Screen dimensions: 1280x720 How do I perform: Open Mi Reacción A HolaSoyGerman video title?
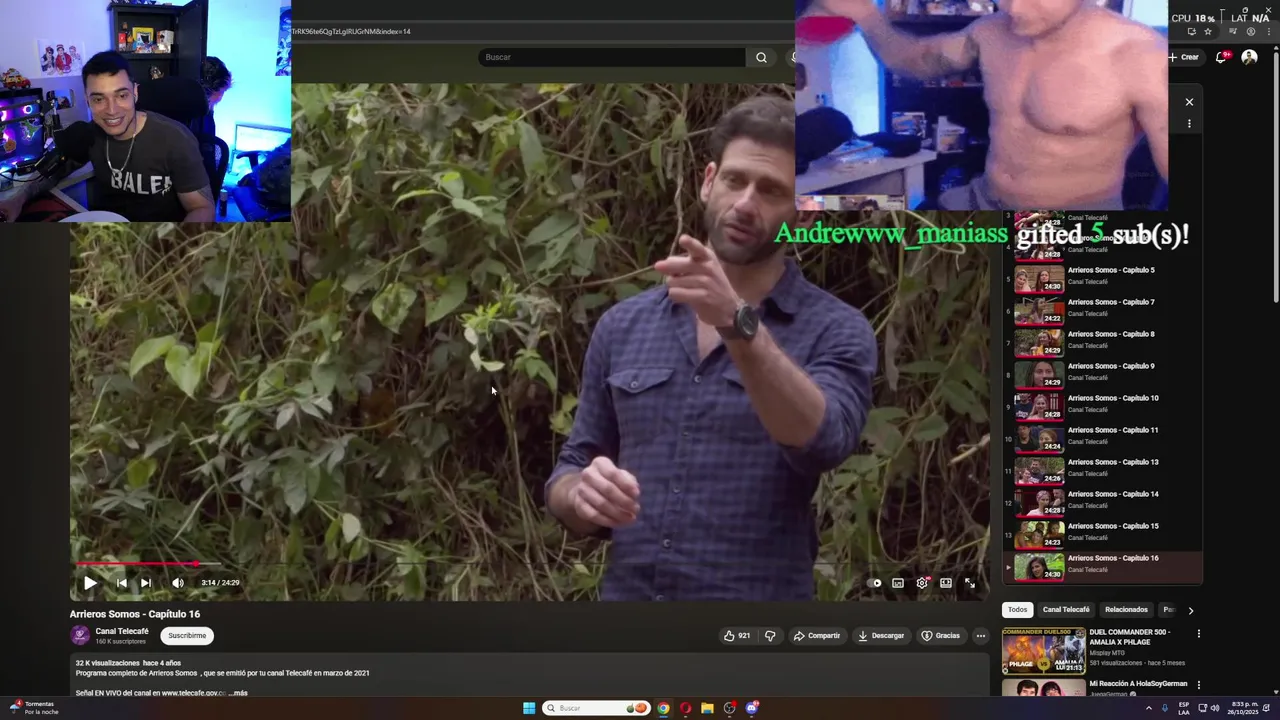pos(1138,684)
